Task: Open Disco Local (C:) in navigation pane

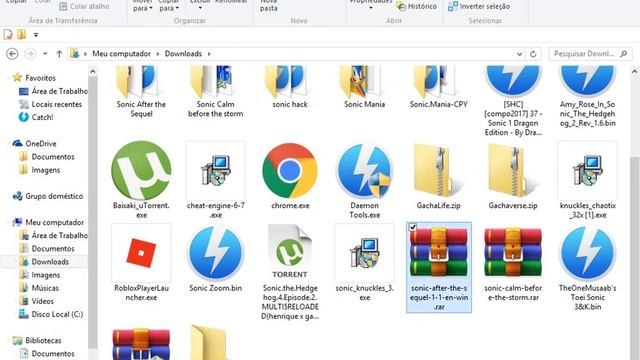Action: point(57,314)
